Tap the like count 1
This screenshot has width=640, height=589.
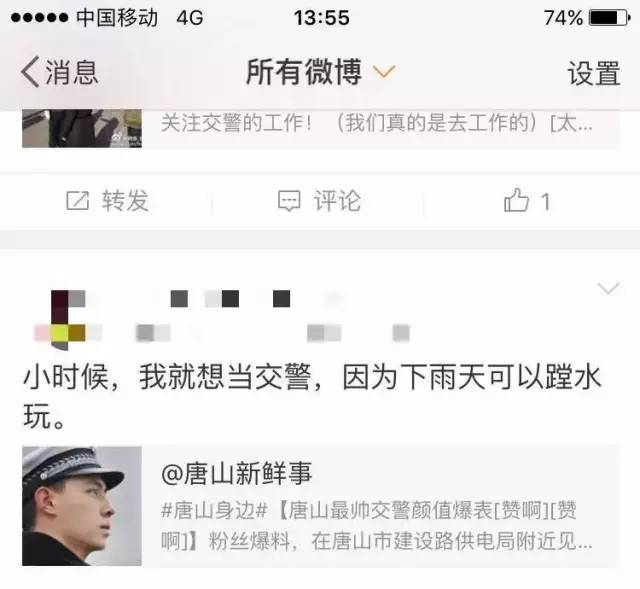click(x=546, y=201)
